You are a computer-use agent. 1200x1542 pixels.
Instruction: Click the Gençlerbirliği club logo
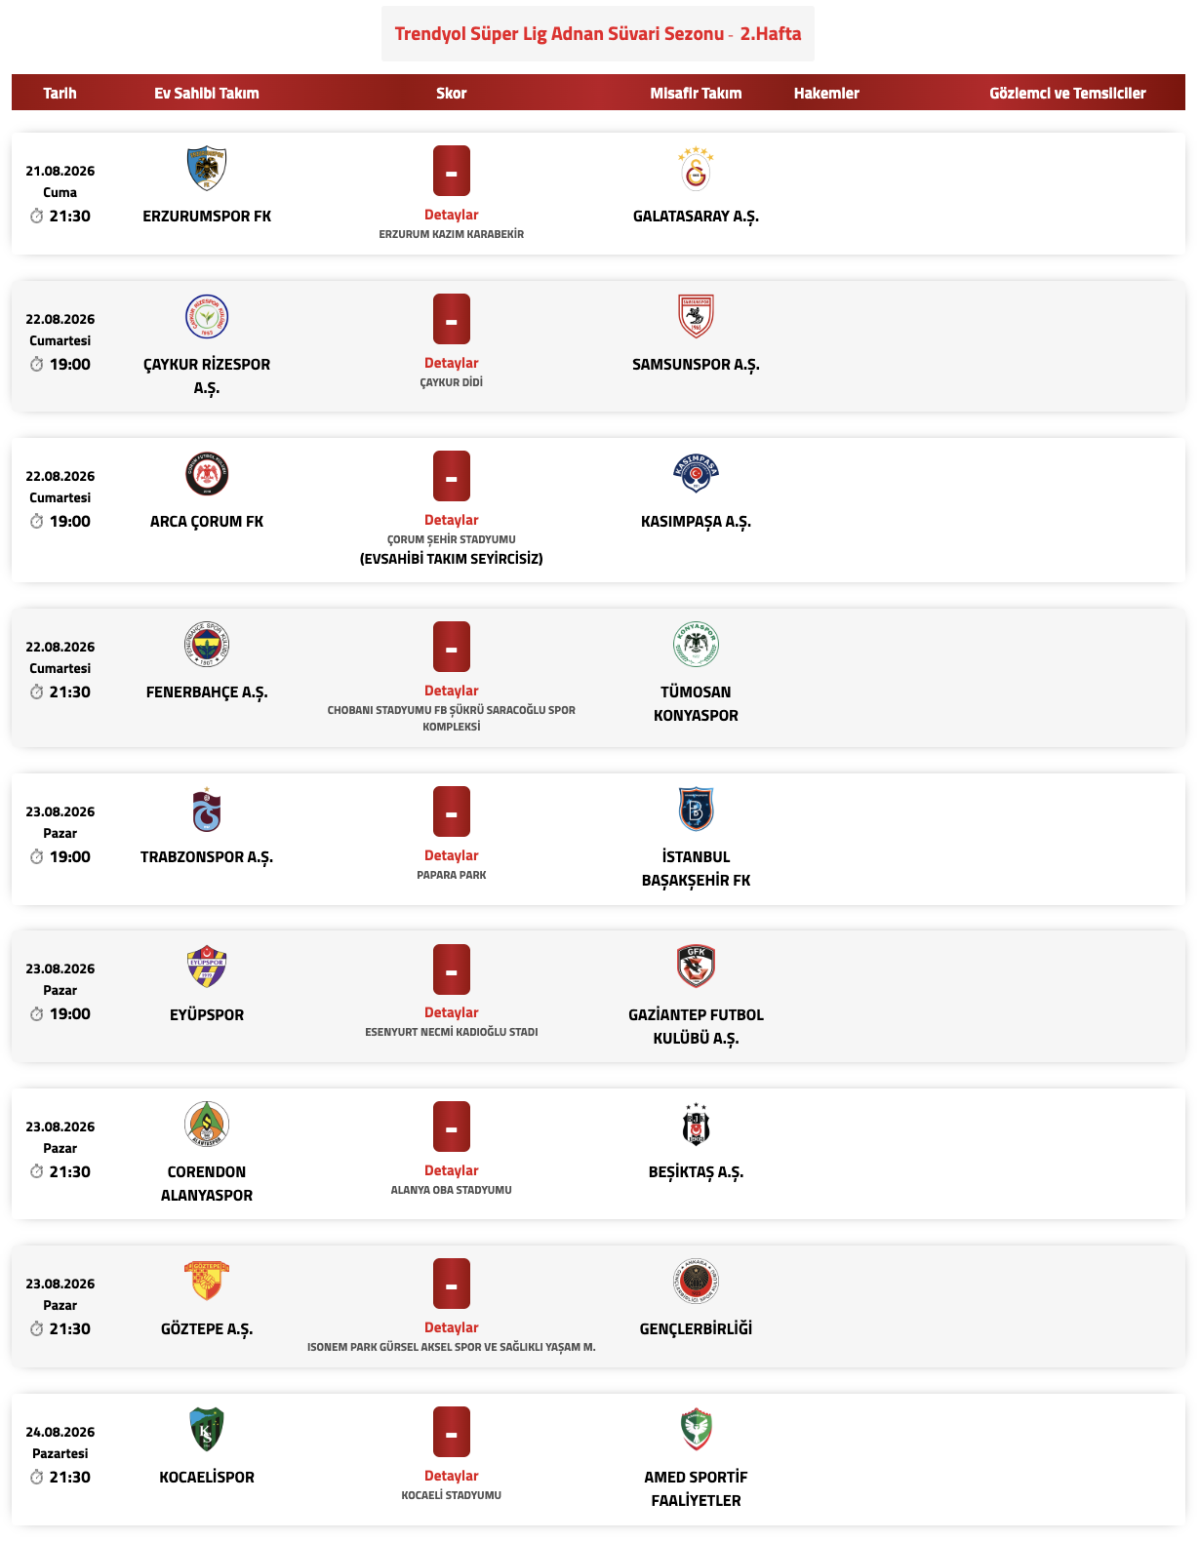[695, 1282]
